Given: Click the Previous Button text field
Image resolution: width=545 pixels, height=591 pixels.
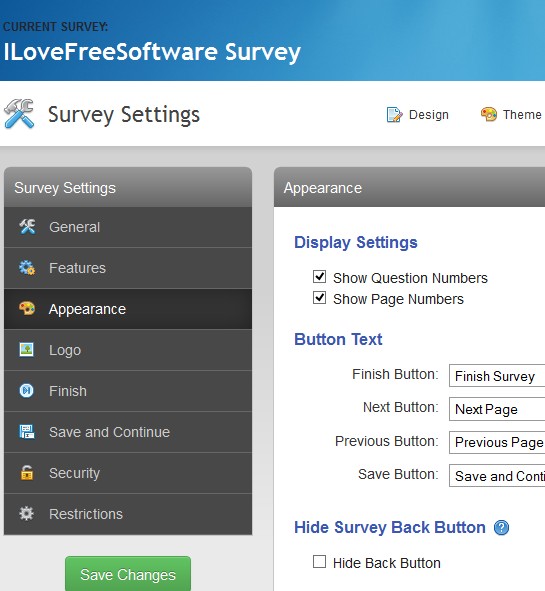Looking at the screenshot, I should 497,442.
